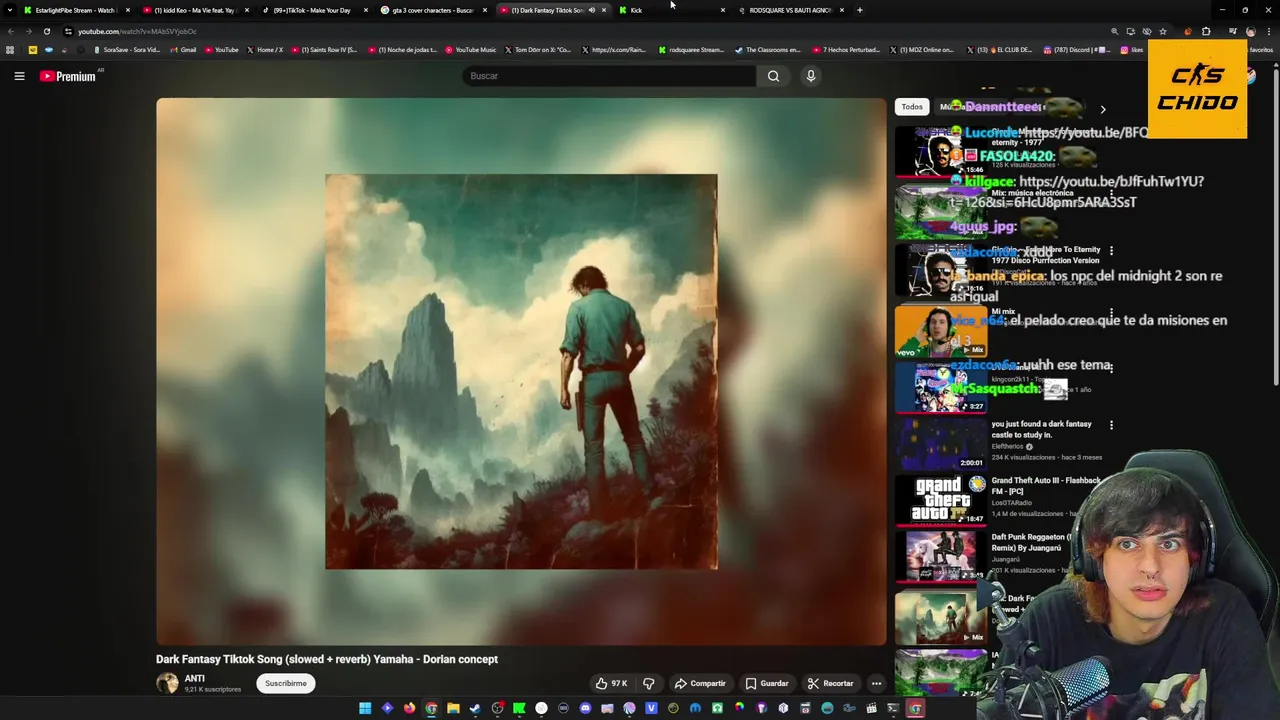The image size is (1280, 720).
Task: Open the Compartir share dialog
Action: (700, 684)
